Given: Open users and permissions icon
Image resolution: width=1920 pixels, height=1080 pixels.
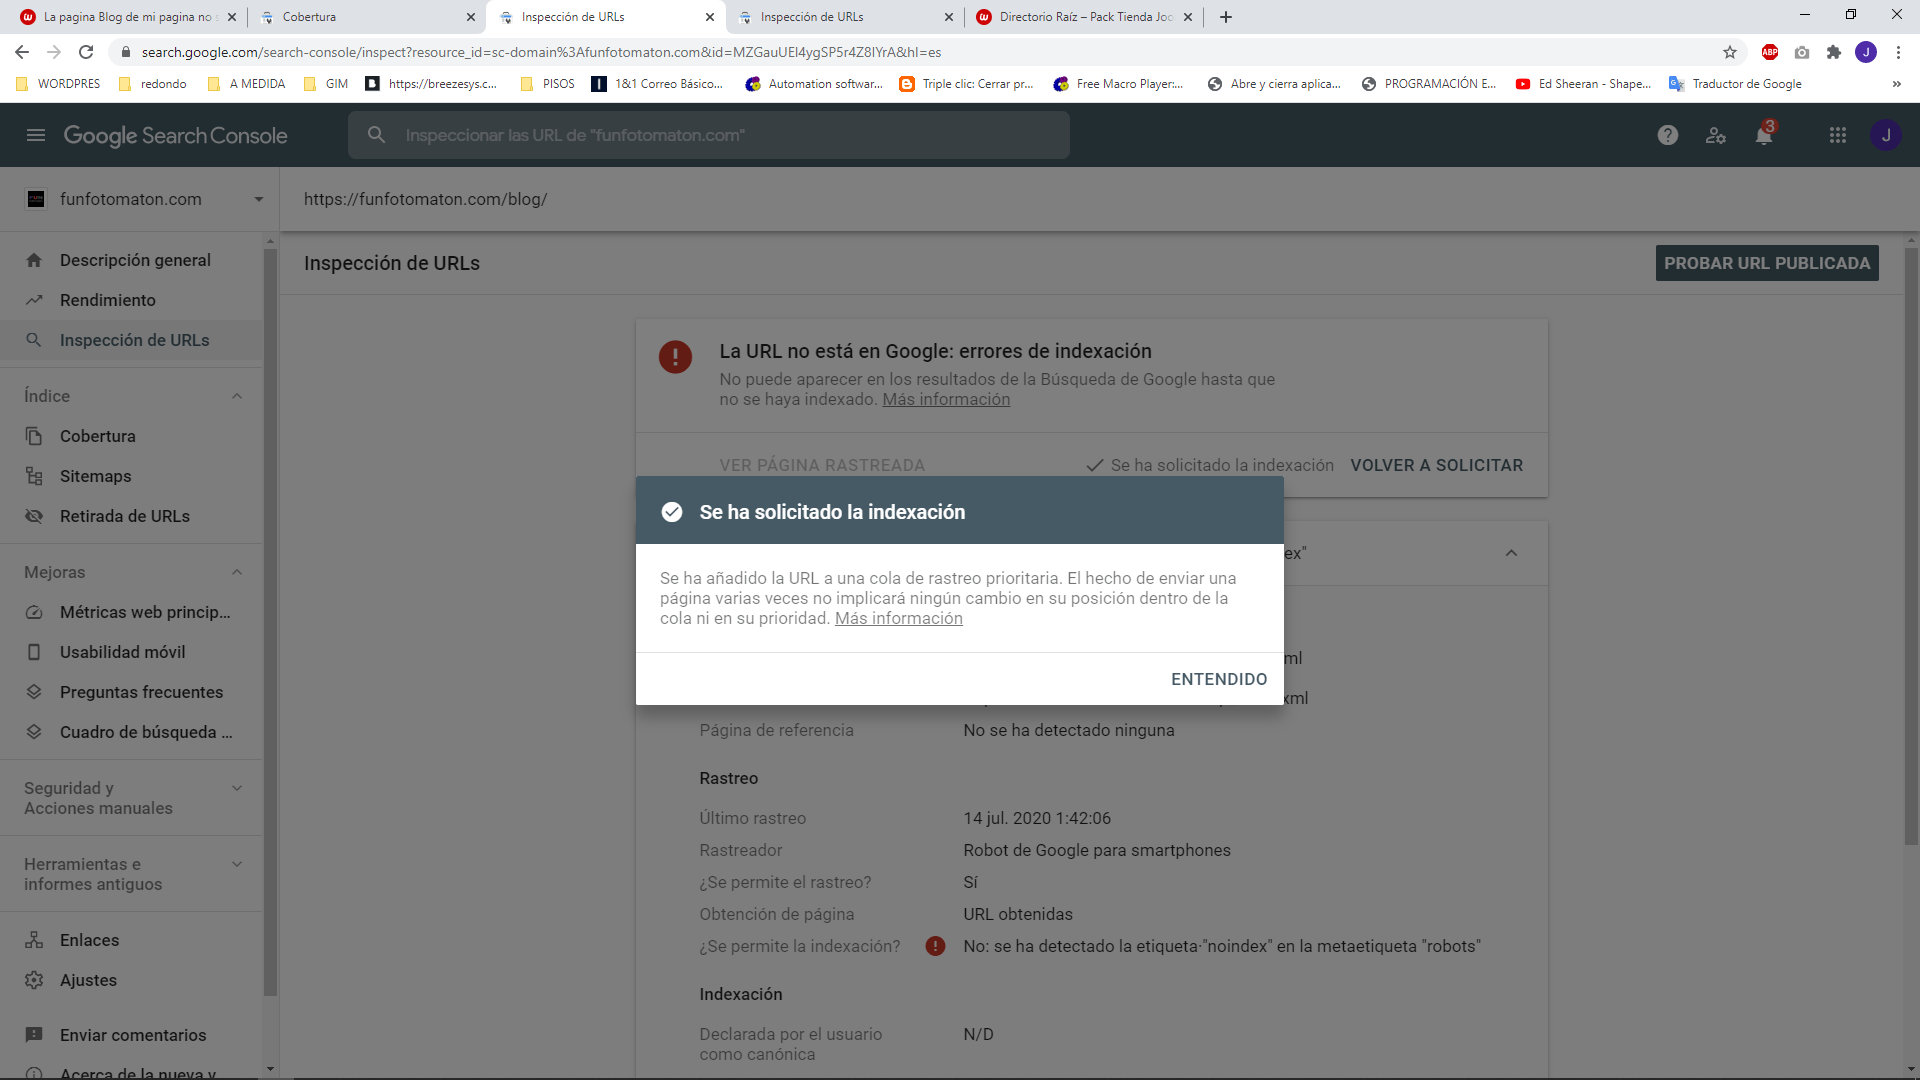Looking at the screenshot, I should [1715, 135].
